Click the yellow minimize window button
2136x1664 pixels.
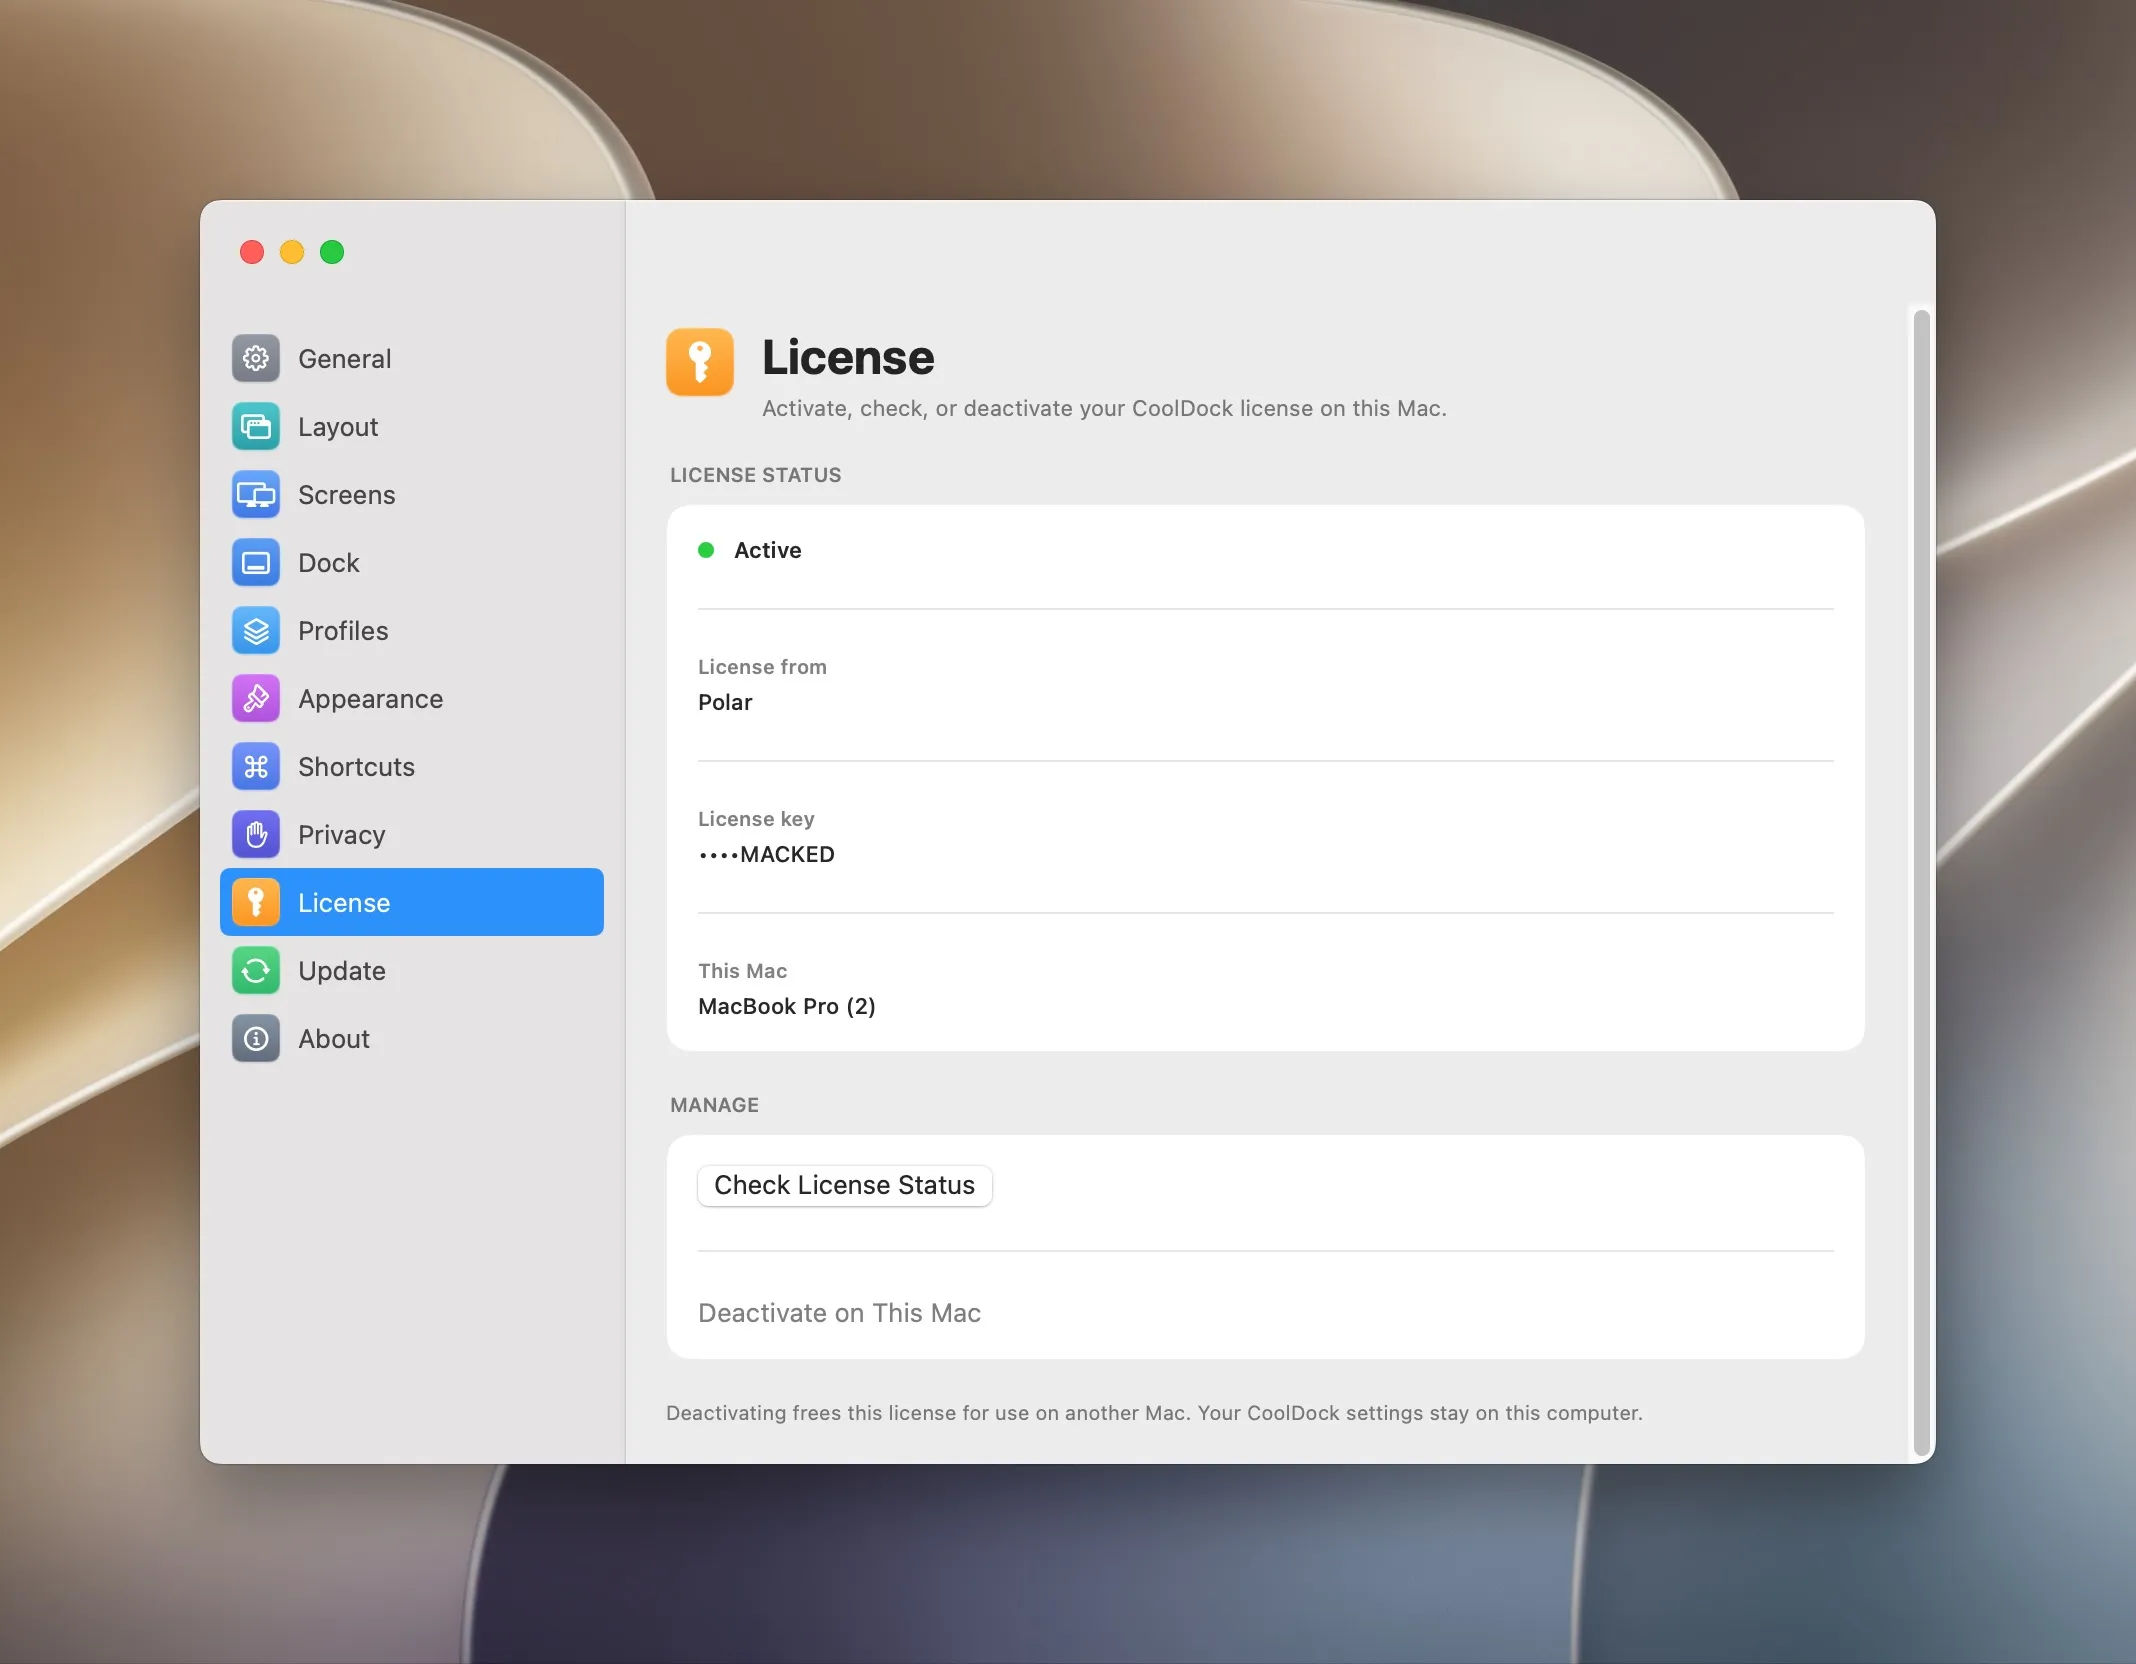[x=292, y=252]
